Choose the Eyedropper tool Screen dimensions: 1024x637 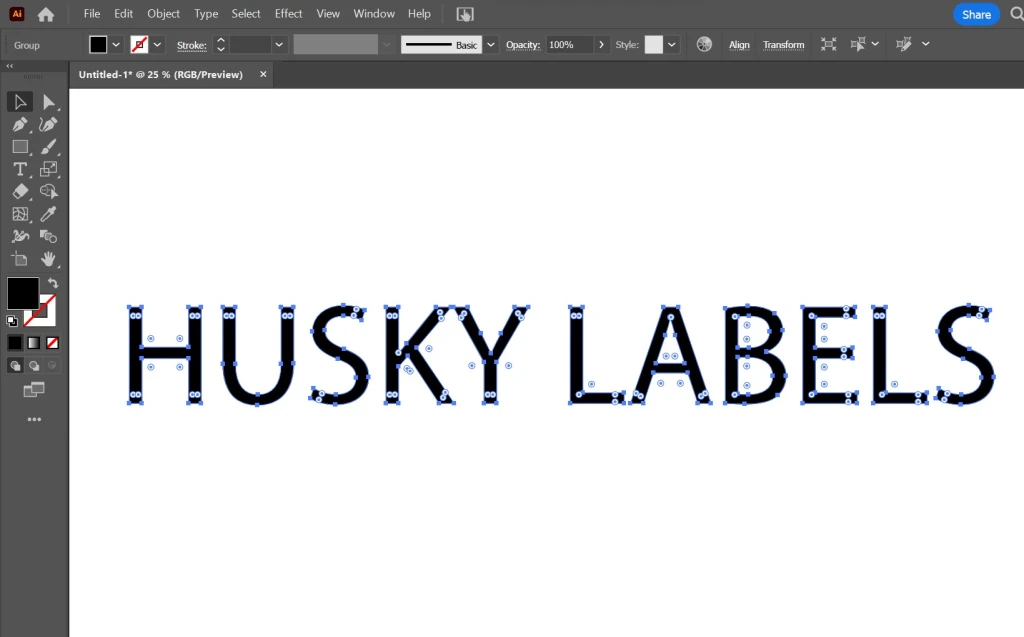pos(48,214)
